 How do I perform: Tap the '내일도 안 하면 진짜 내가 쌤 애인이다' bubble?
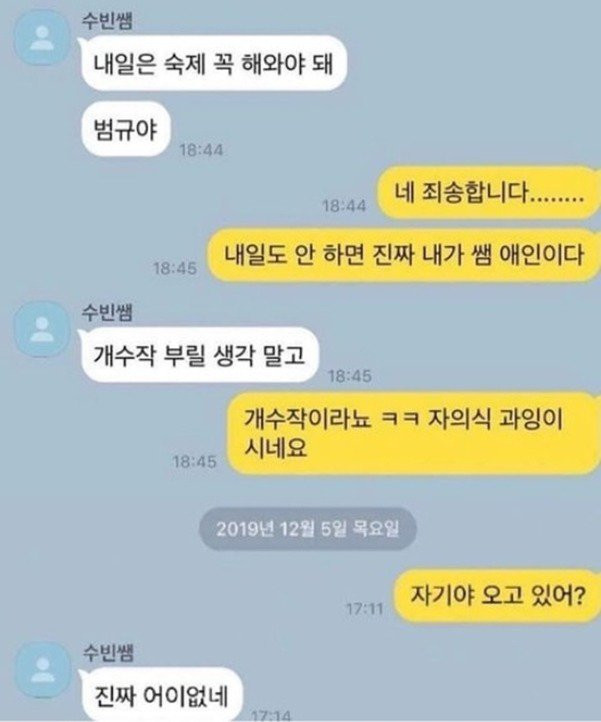click(x=404, y=254)
